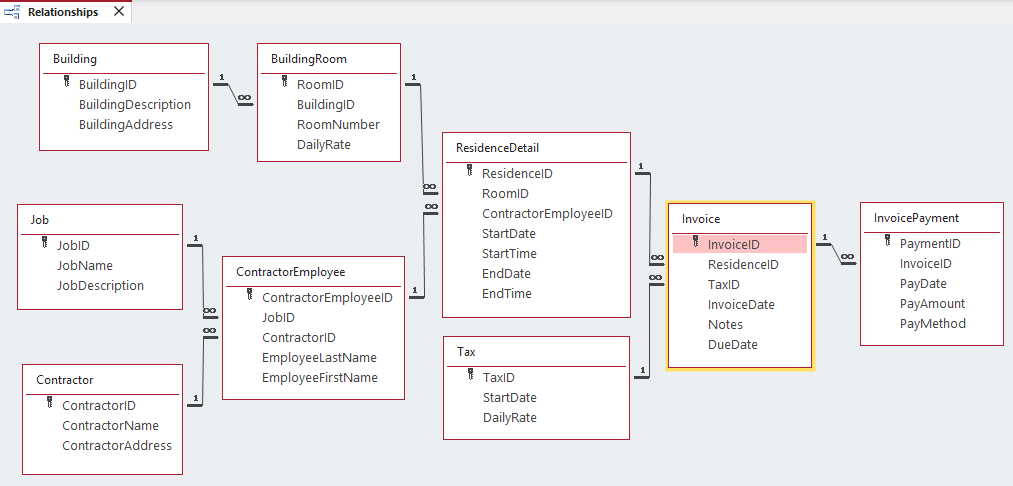Image resolution: width=1013 pixels, height=486 pixels.
Task: Select the EmployeeFirstName field
Action: point(320,378)
